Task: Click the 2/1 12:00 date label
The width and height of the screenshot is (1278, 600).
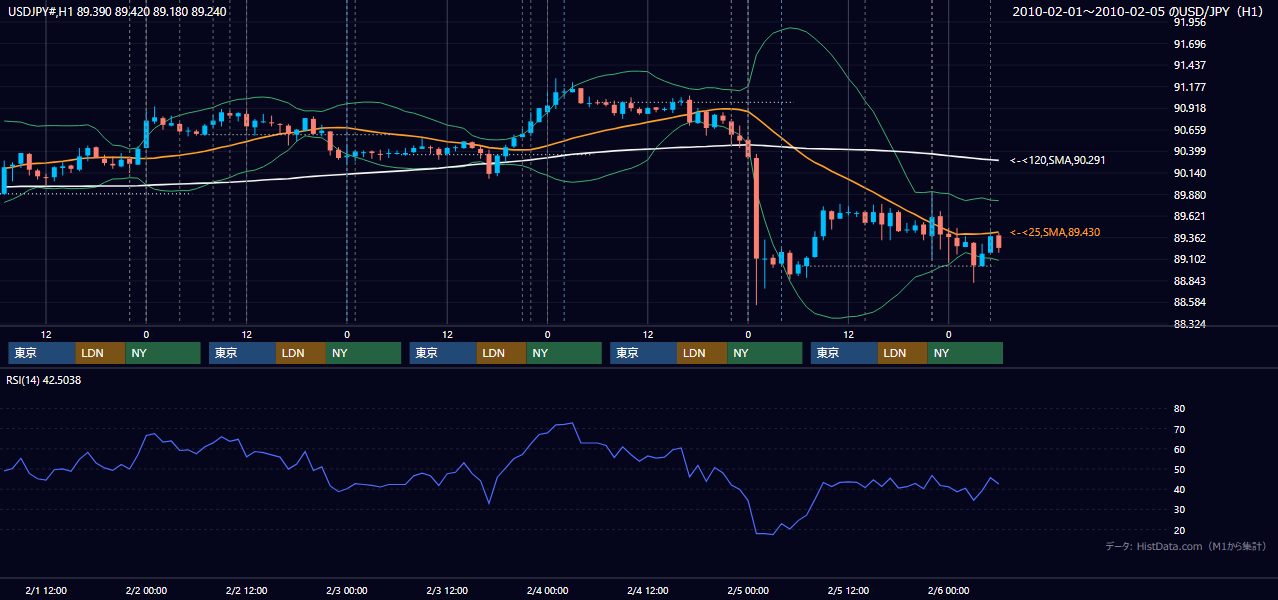Action: (x=46, y=590)
